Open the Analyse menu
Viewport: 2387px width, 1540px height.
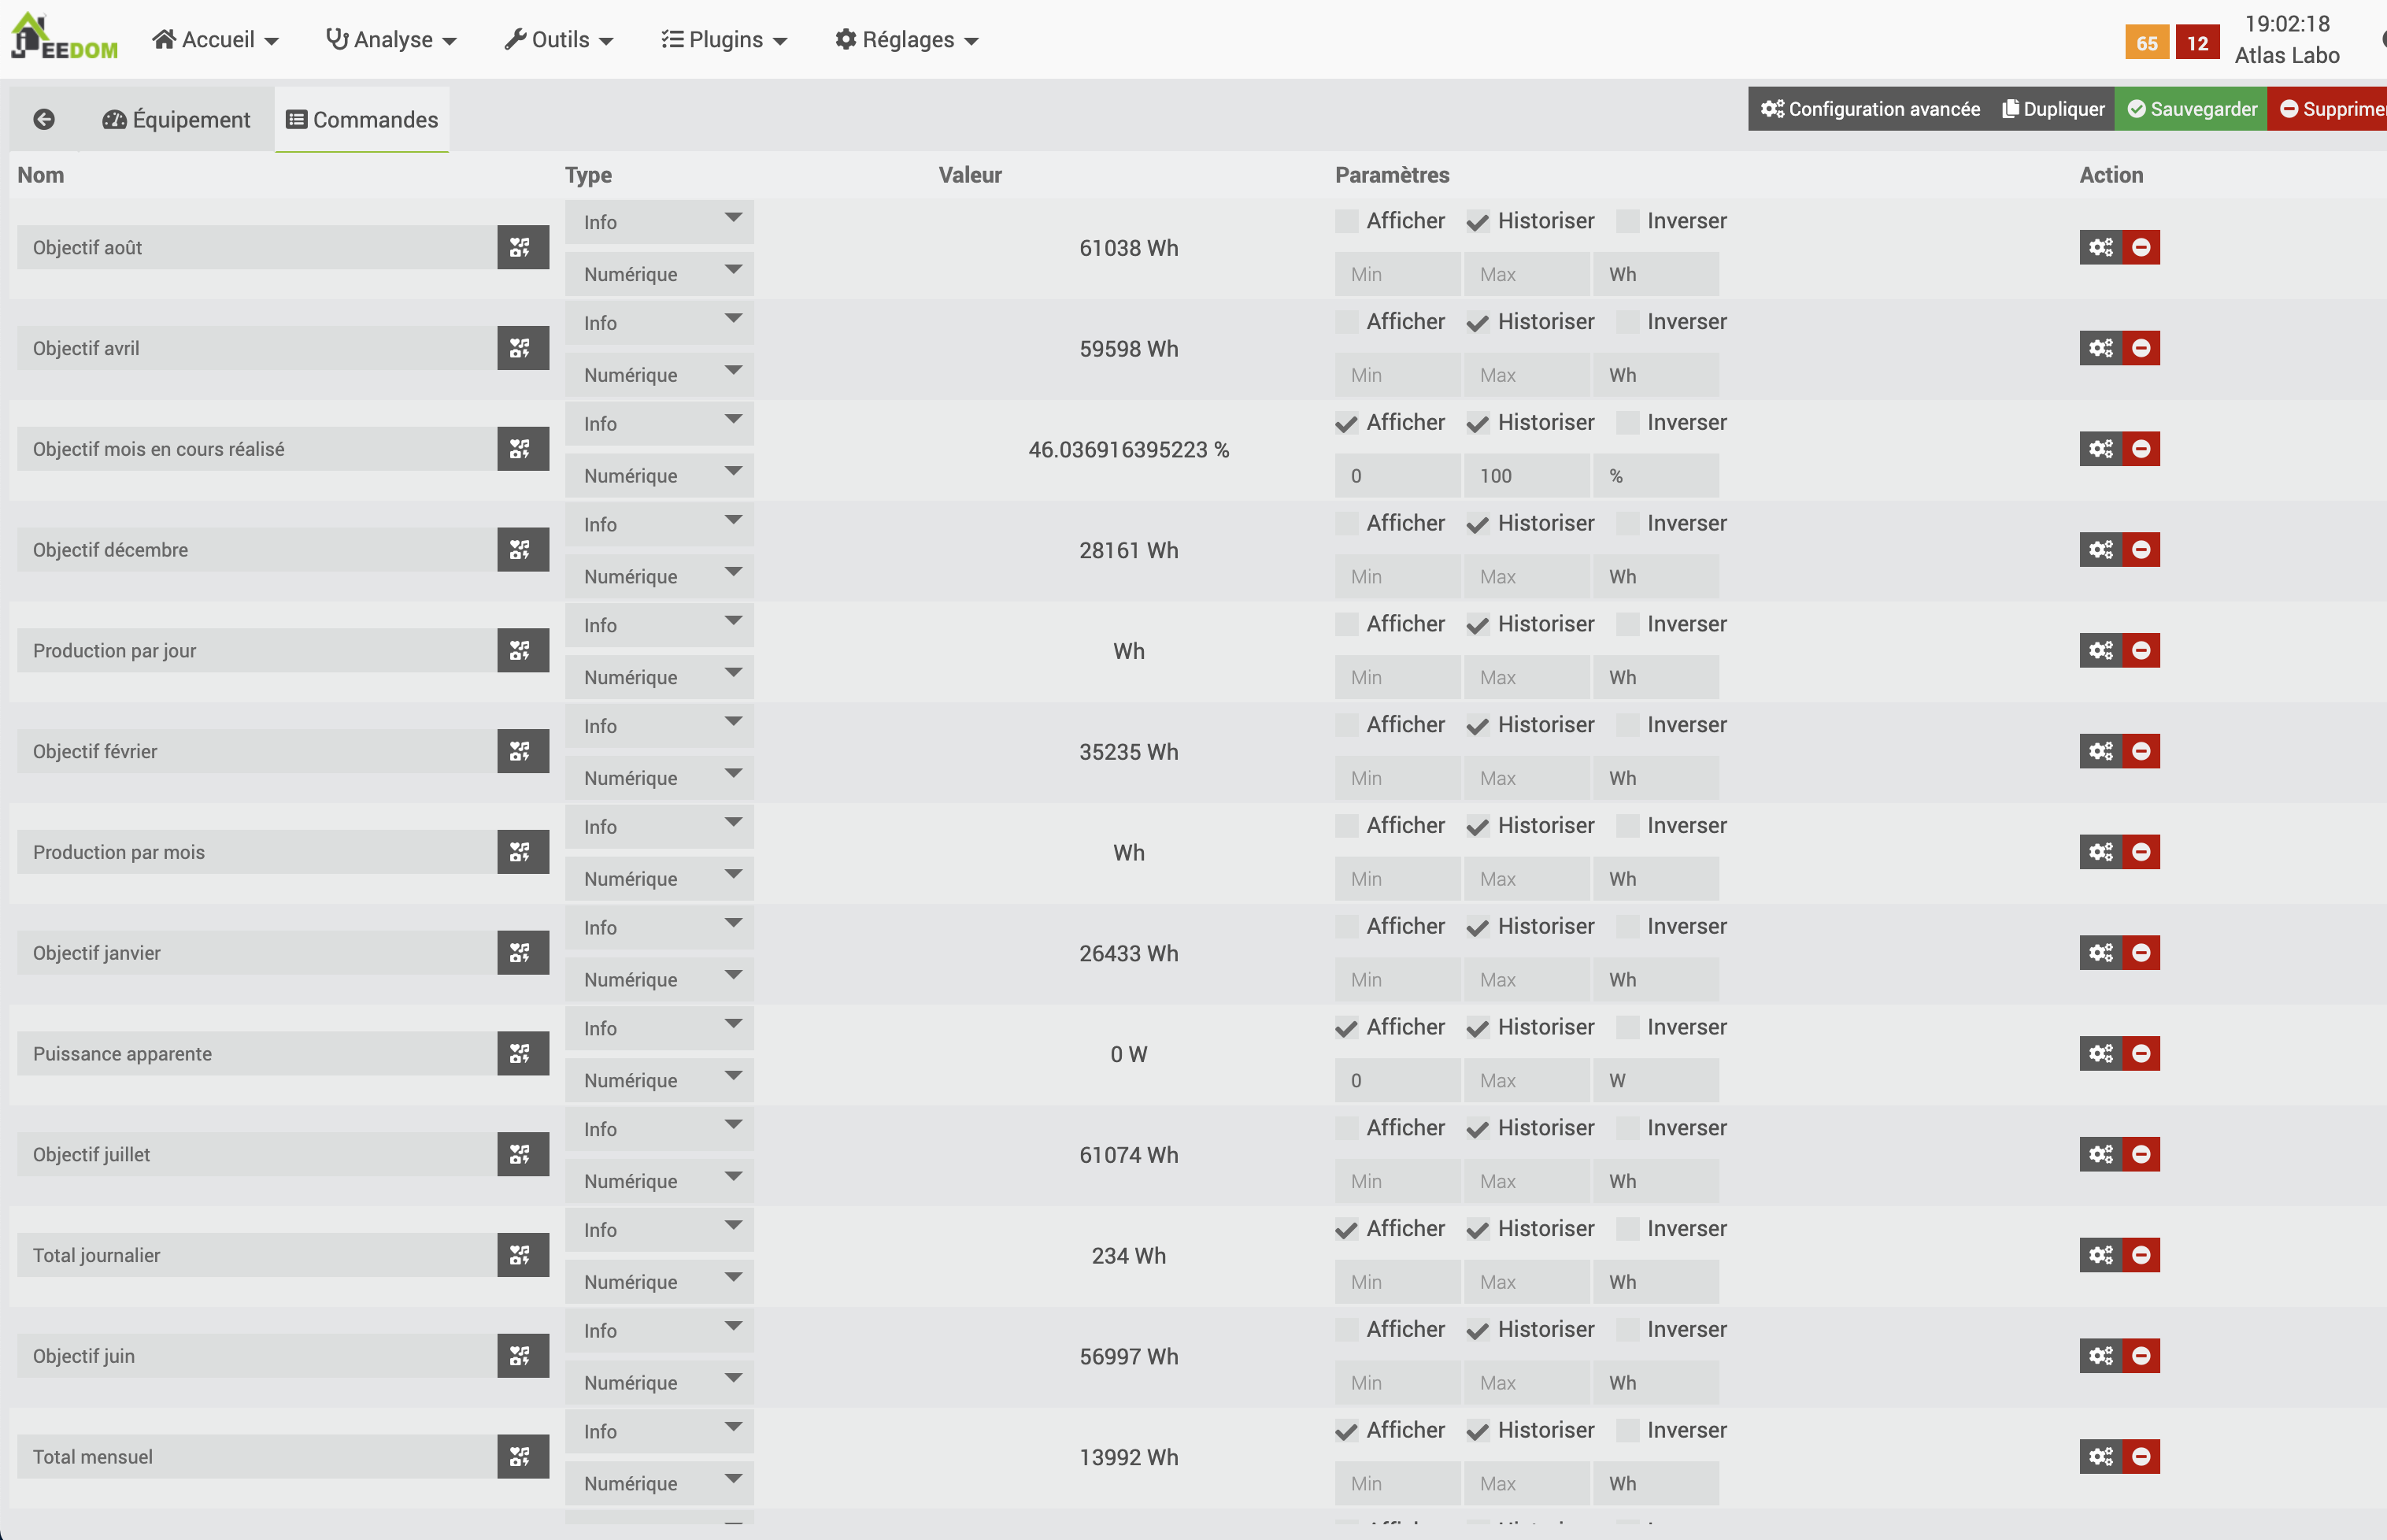[391, 40]
